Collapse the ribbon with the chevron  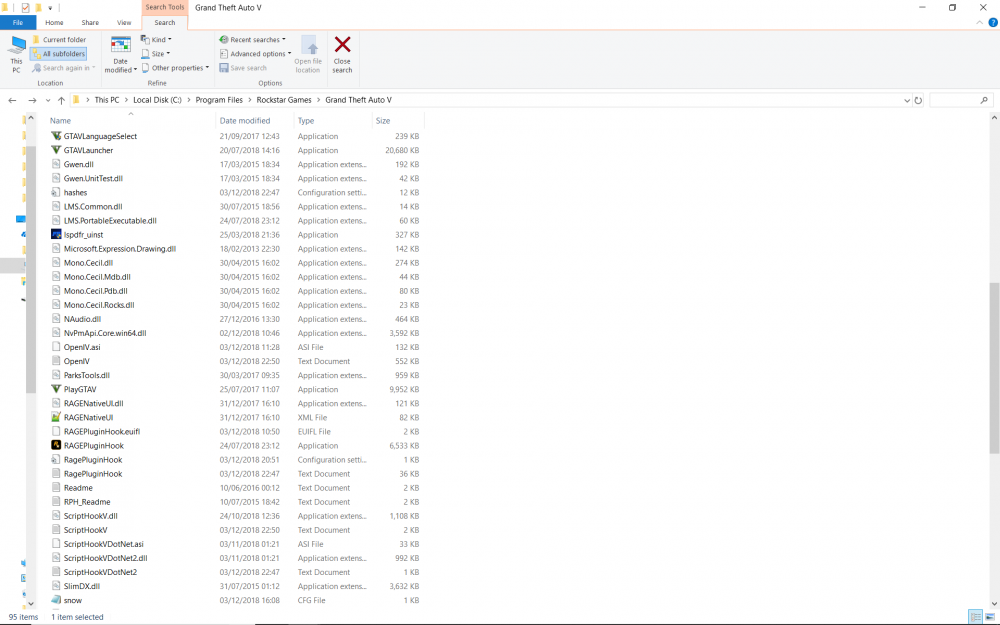coord(980,22)
